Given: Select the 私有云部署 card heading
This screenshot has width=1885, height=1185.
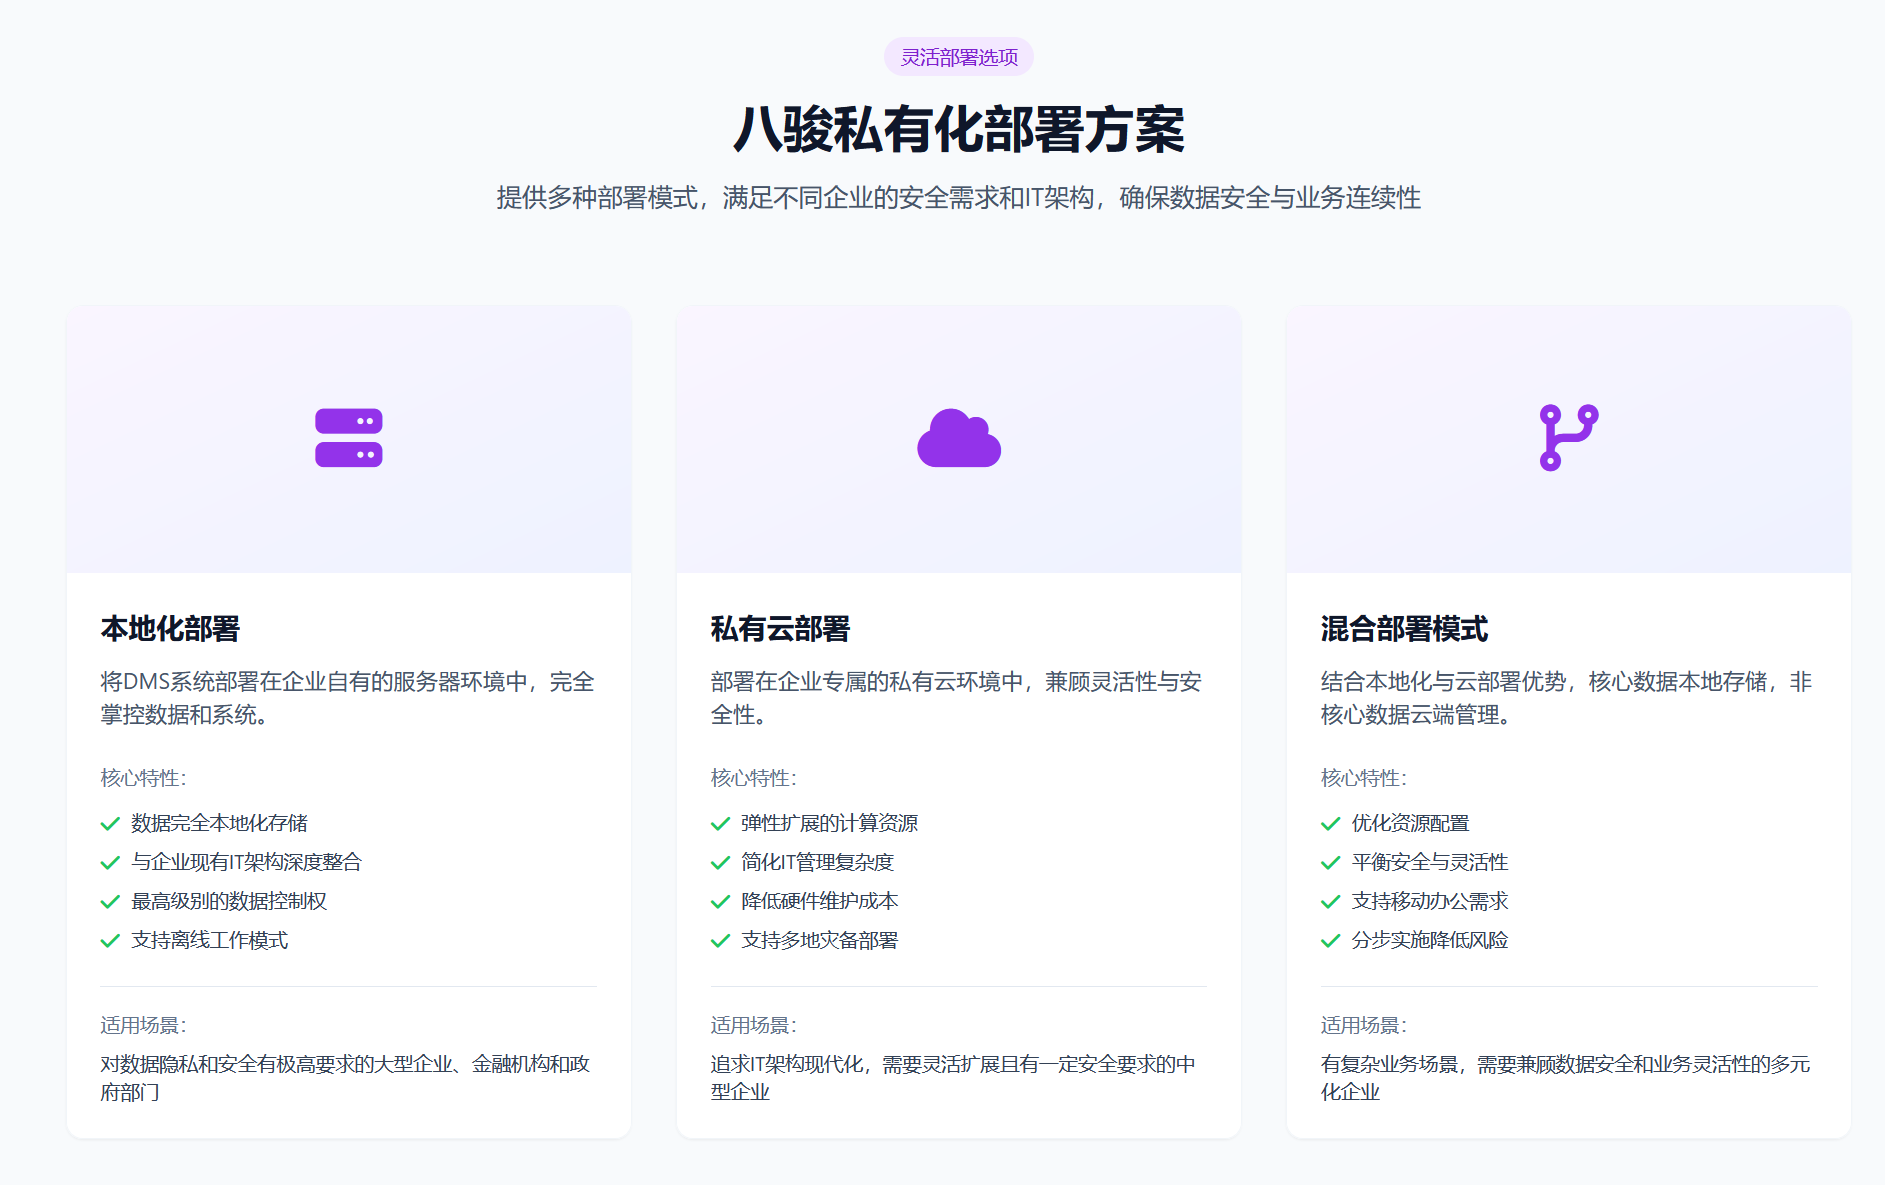Looking at the screenshot, I should [781, 630].
